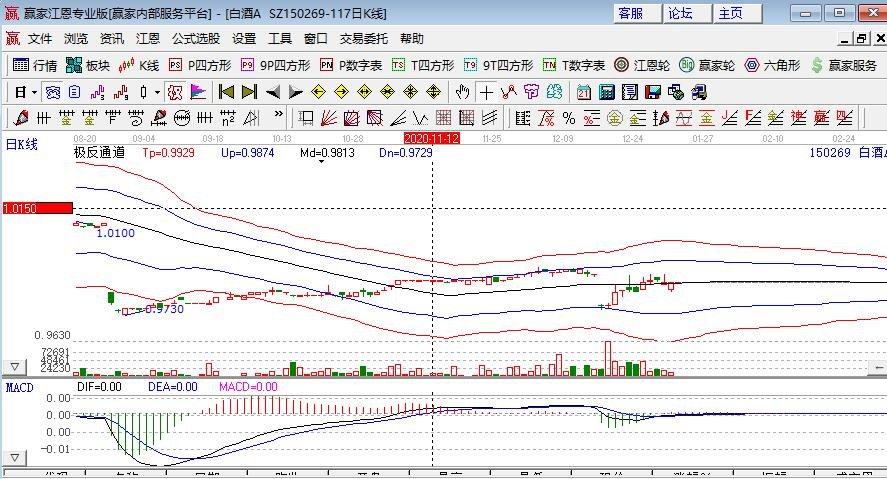The image size is (887, 479).
Task: Click the clipboard document icon
Action: pyautogui.click(x=75, y=92)
